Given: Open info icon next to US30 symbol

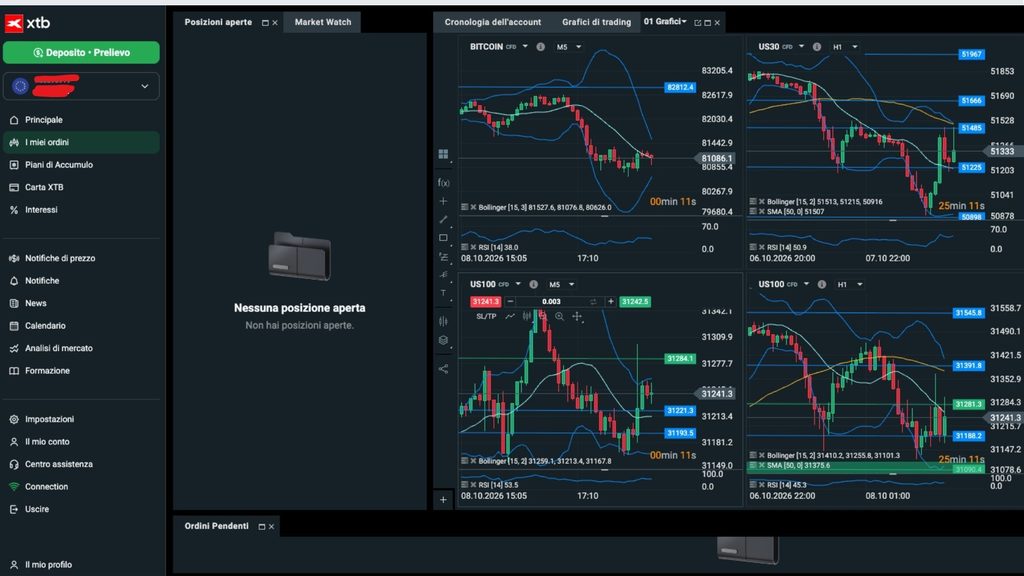Looking at the screenshot, I should coord(817,47).
